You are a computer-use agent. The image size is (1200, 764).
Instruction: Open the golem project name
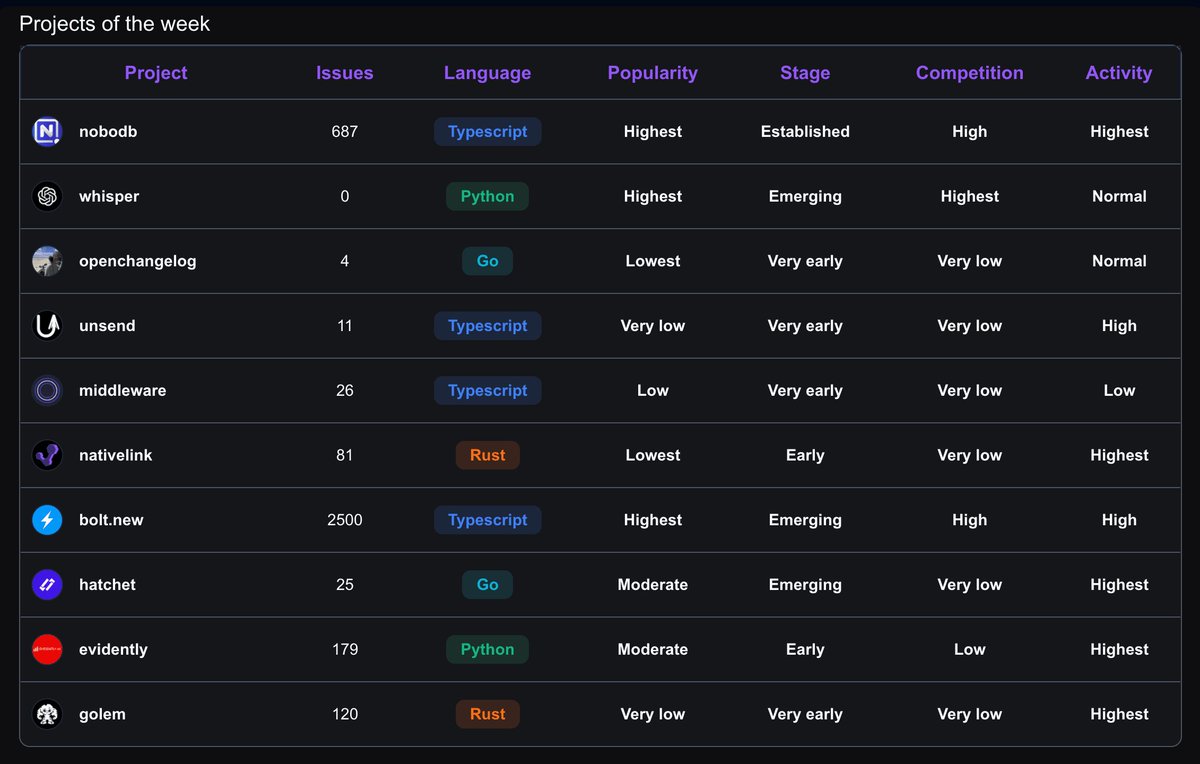click(102, 714)
